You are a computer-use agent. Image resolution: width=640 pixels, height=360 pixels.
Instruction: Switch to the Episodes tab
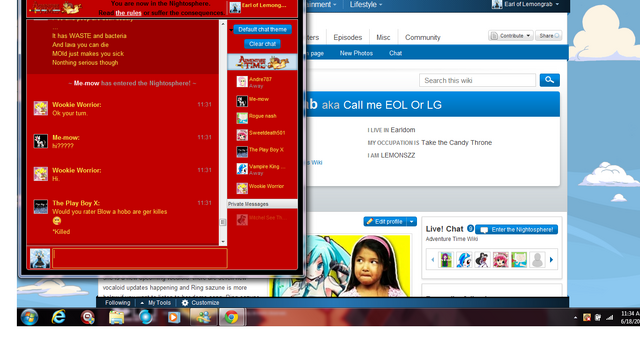[x=347, y=37]
